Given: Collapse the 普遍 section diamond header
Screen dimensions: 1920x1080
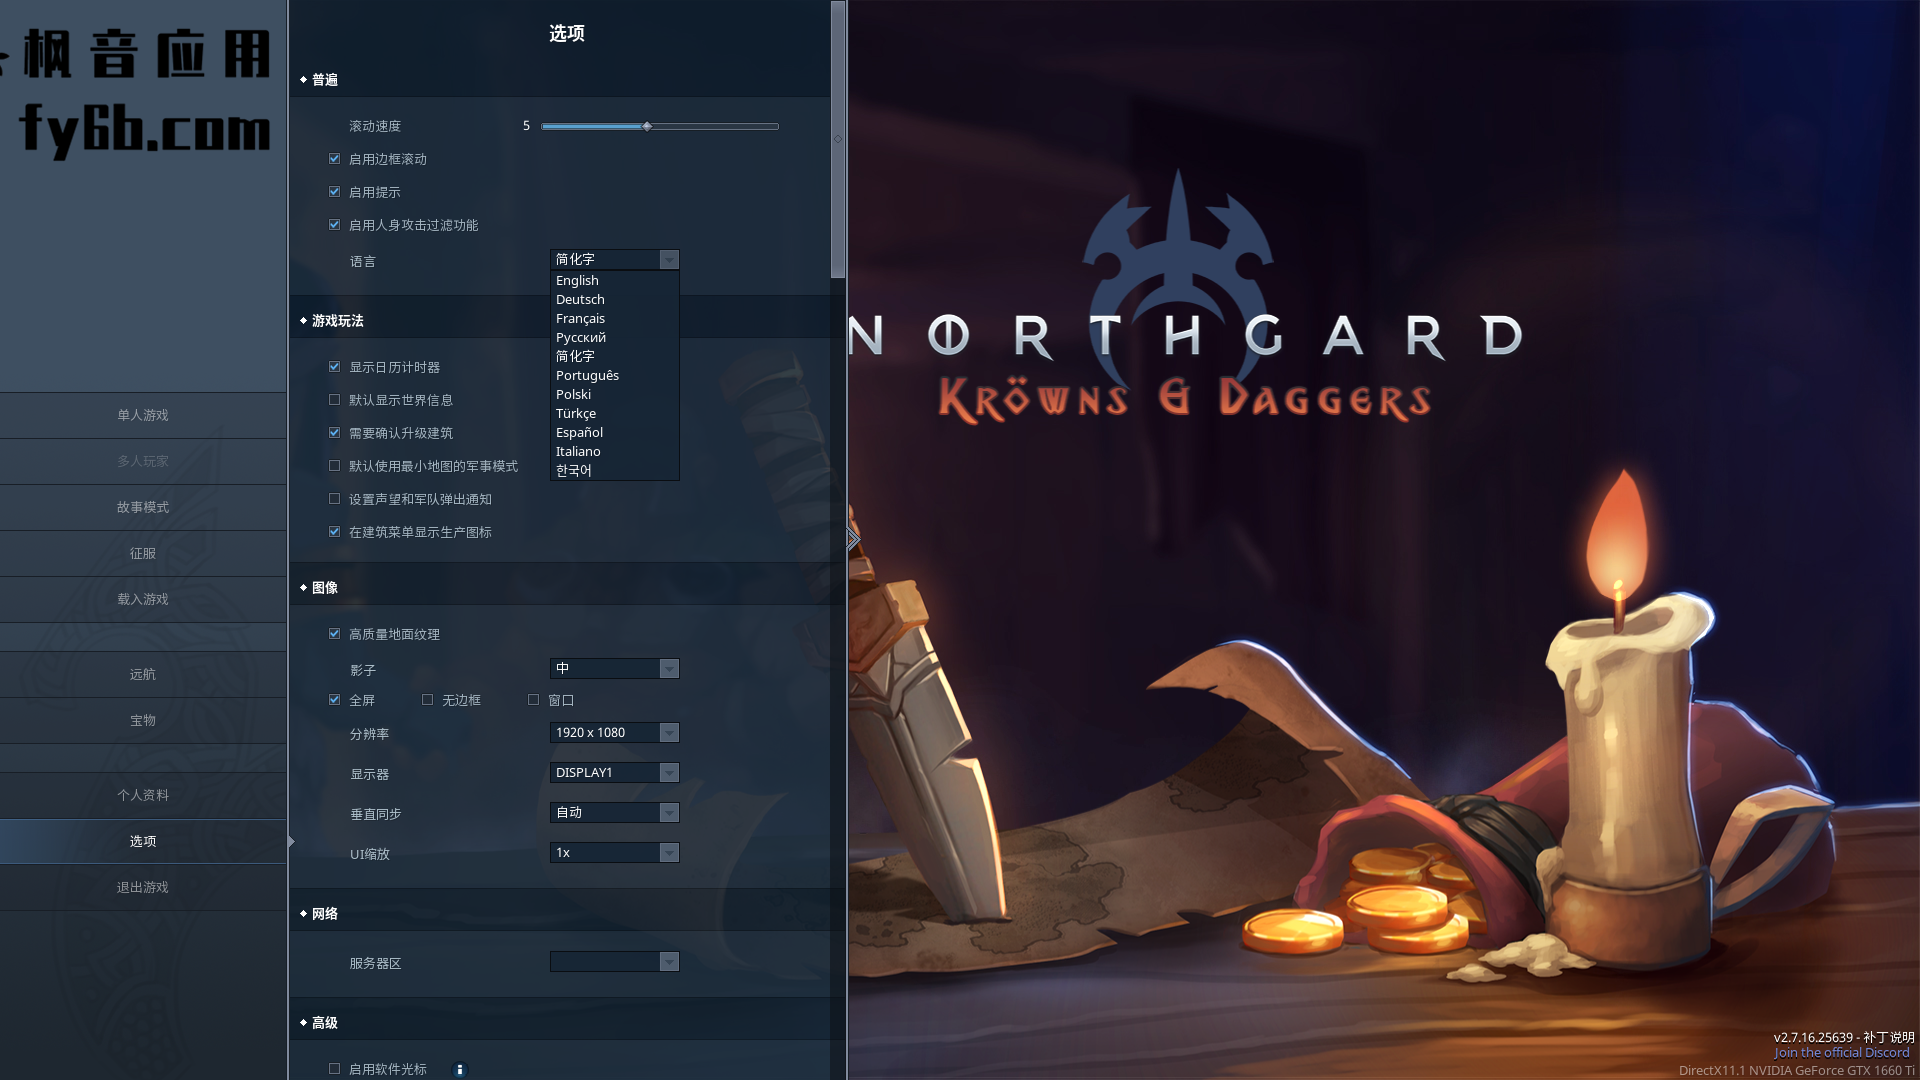Looking at the screenshot, I should click(x=319, y=80).
